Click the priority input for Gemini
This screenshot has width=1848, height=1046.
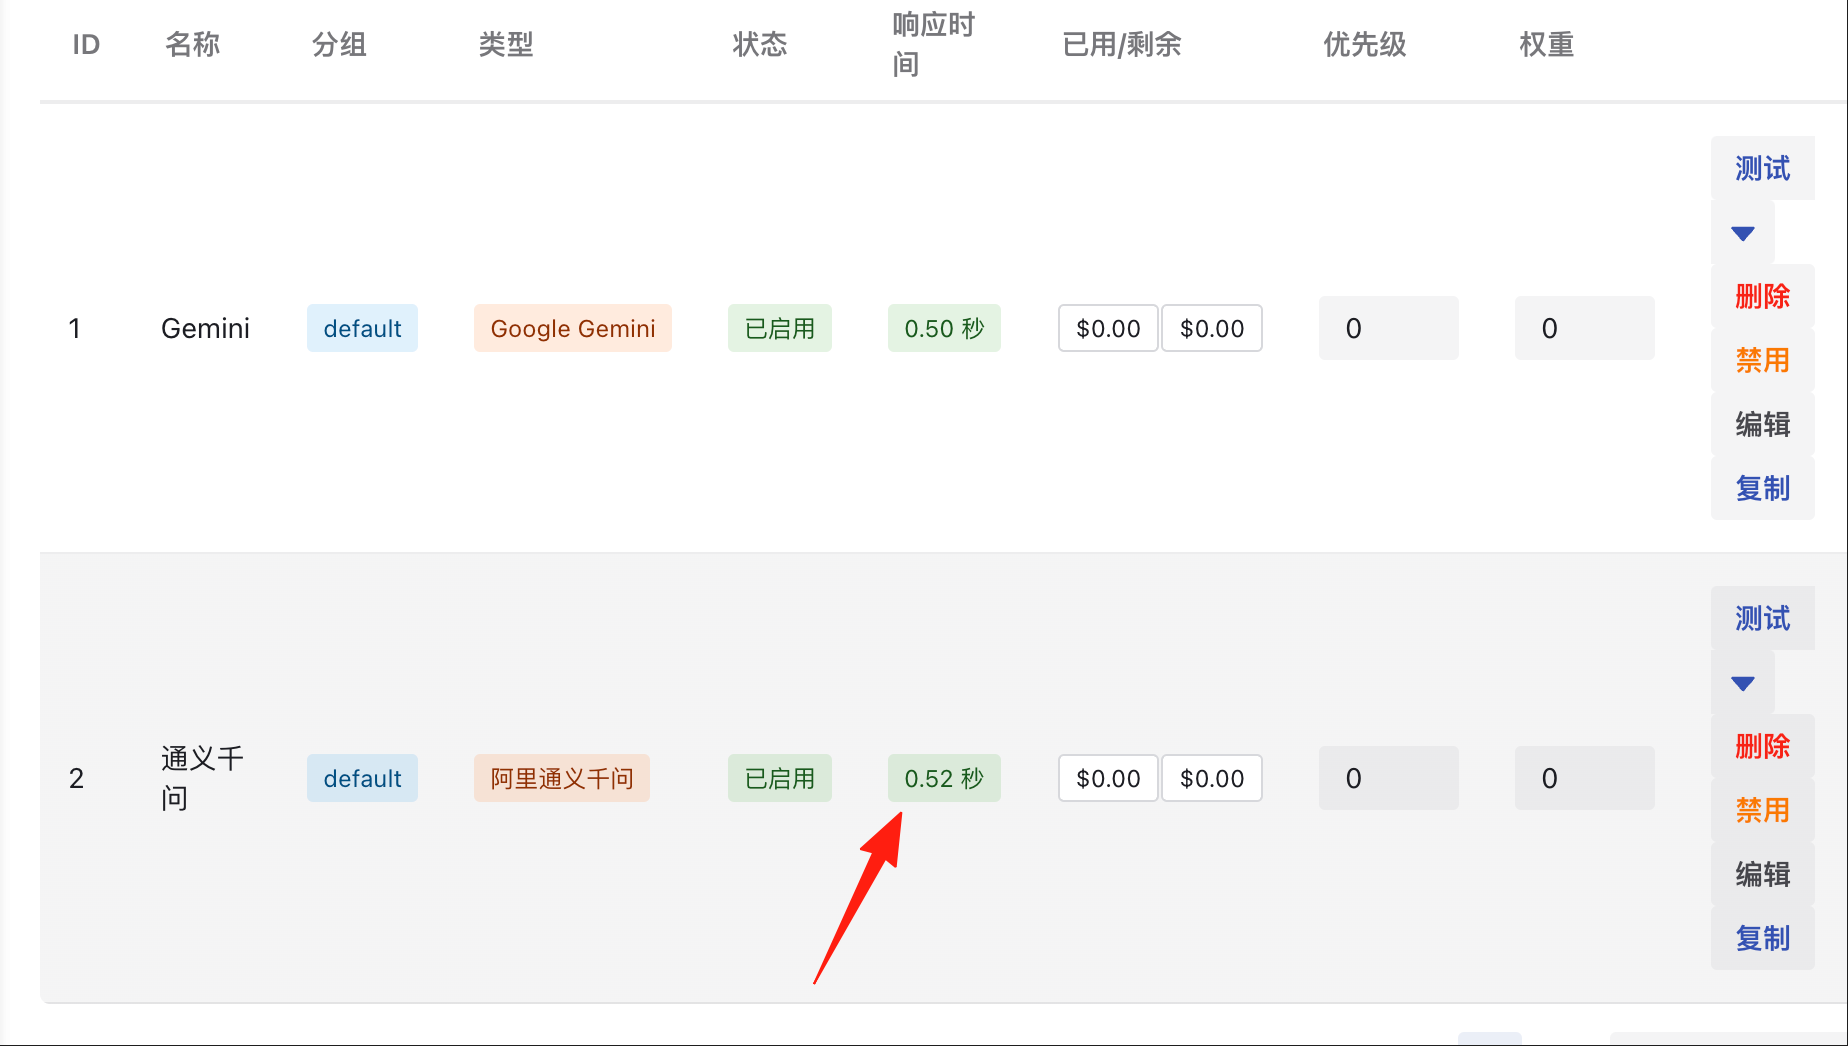click(x=1388, y=328)
